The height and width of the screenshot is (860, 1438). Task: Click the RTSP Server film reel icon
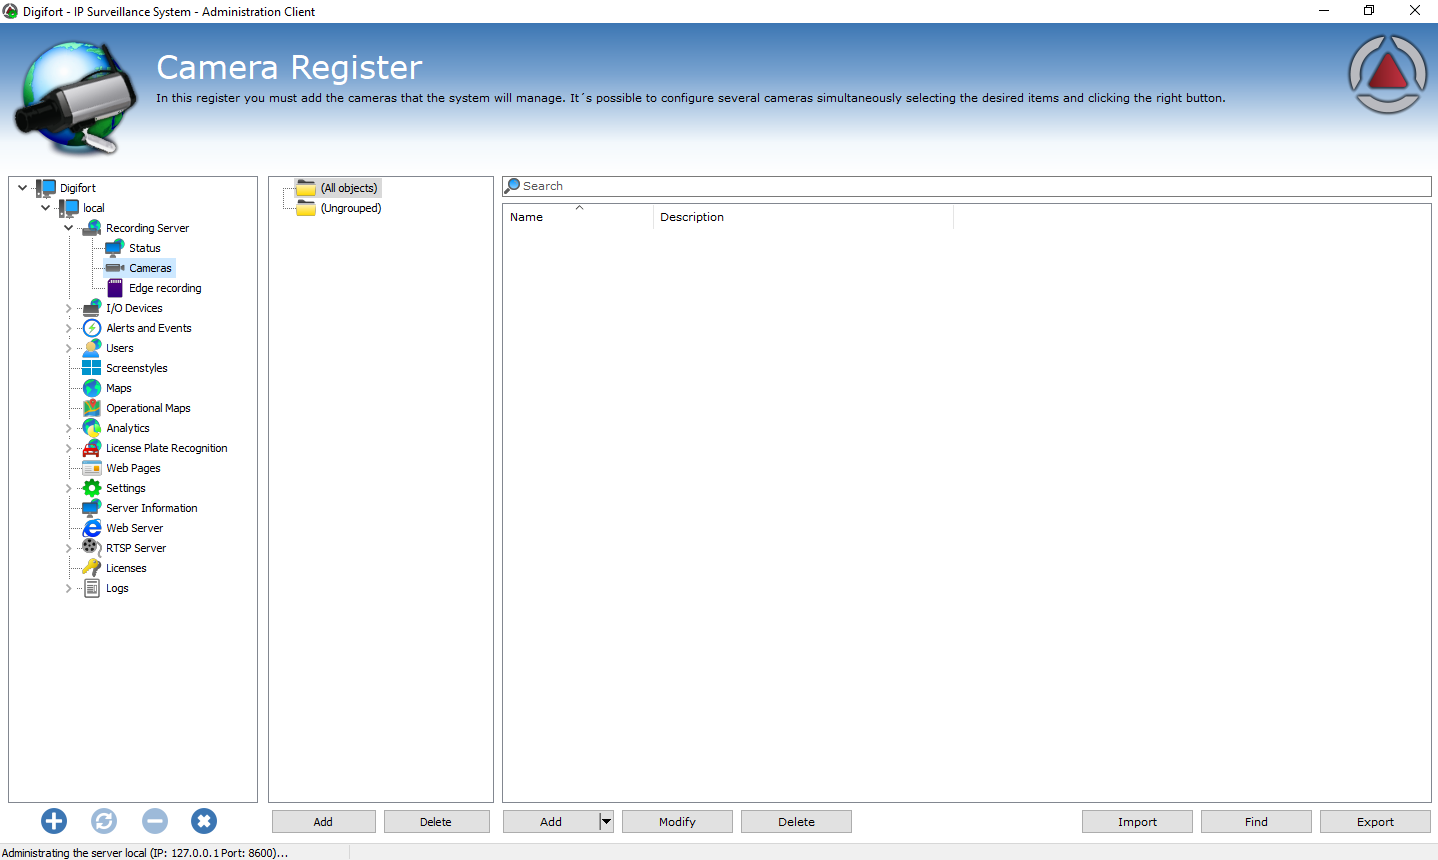coord(92,548)
